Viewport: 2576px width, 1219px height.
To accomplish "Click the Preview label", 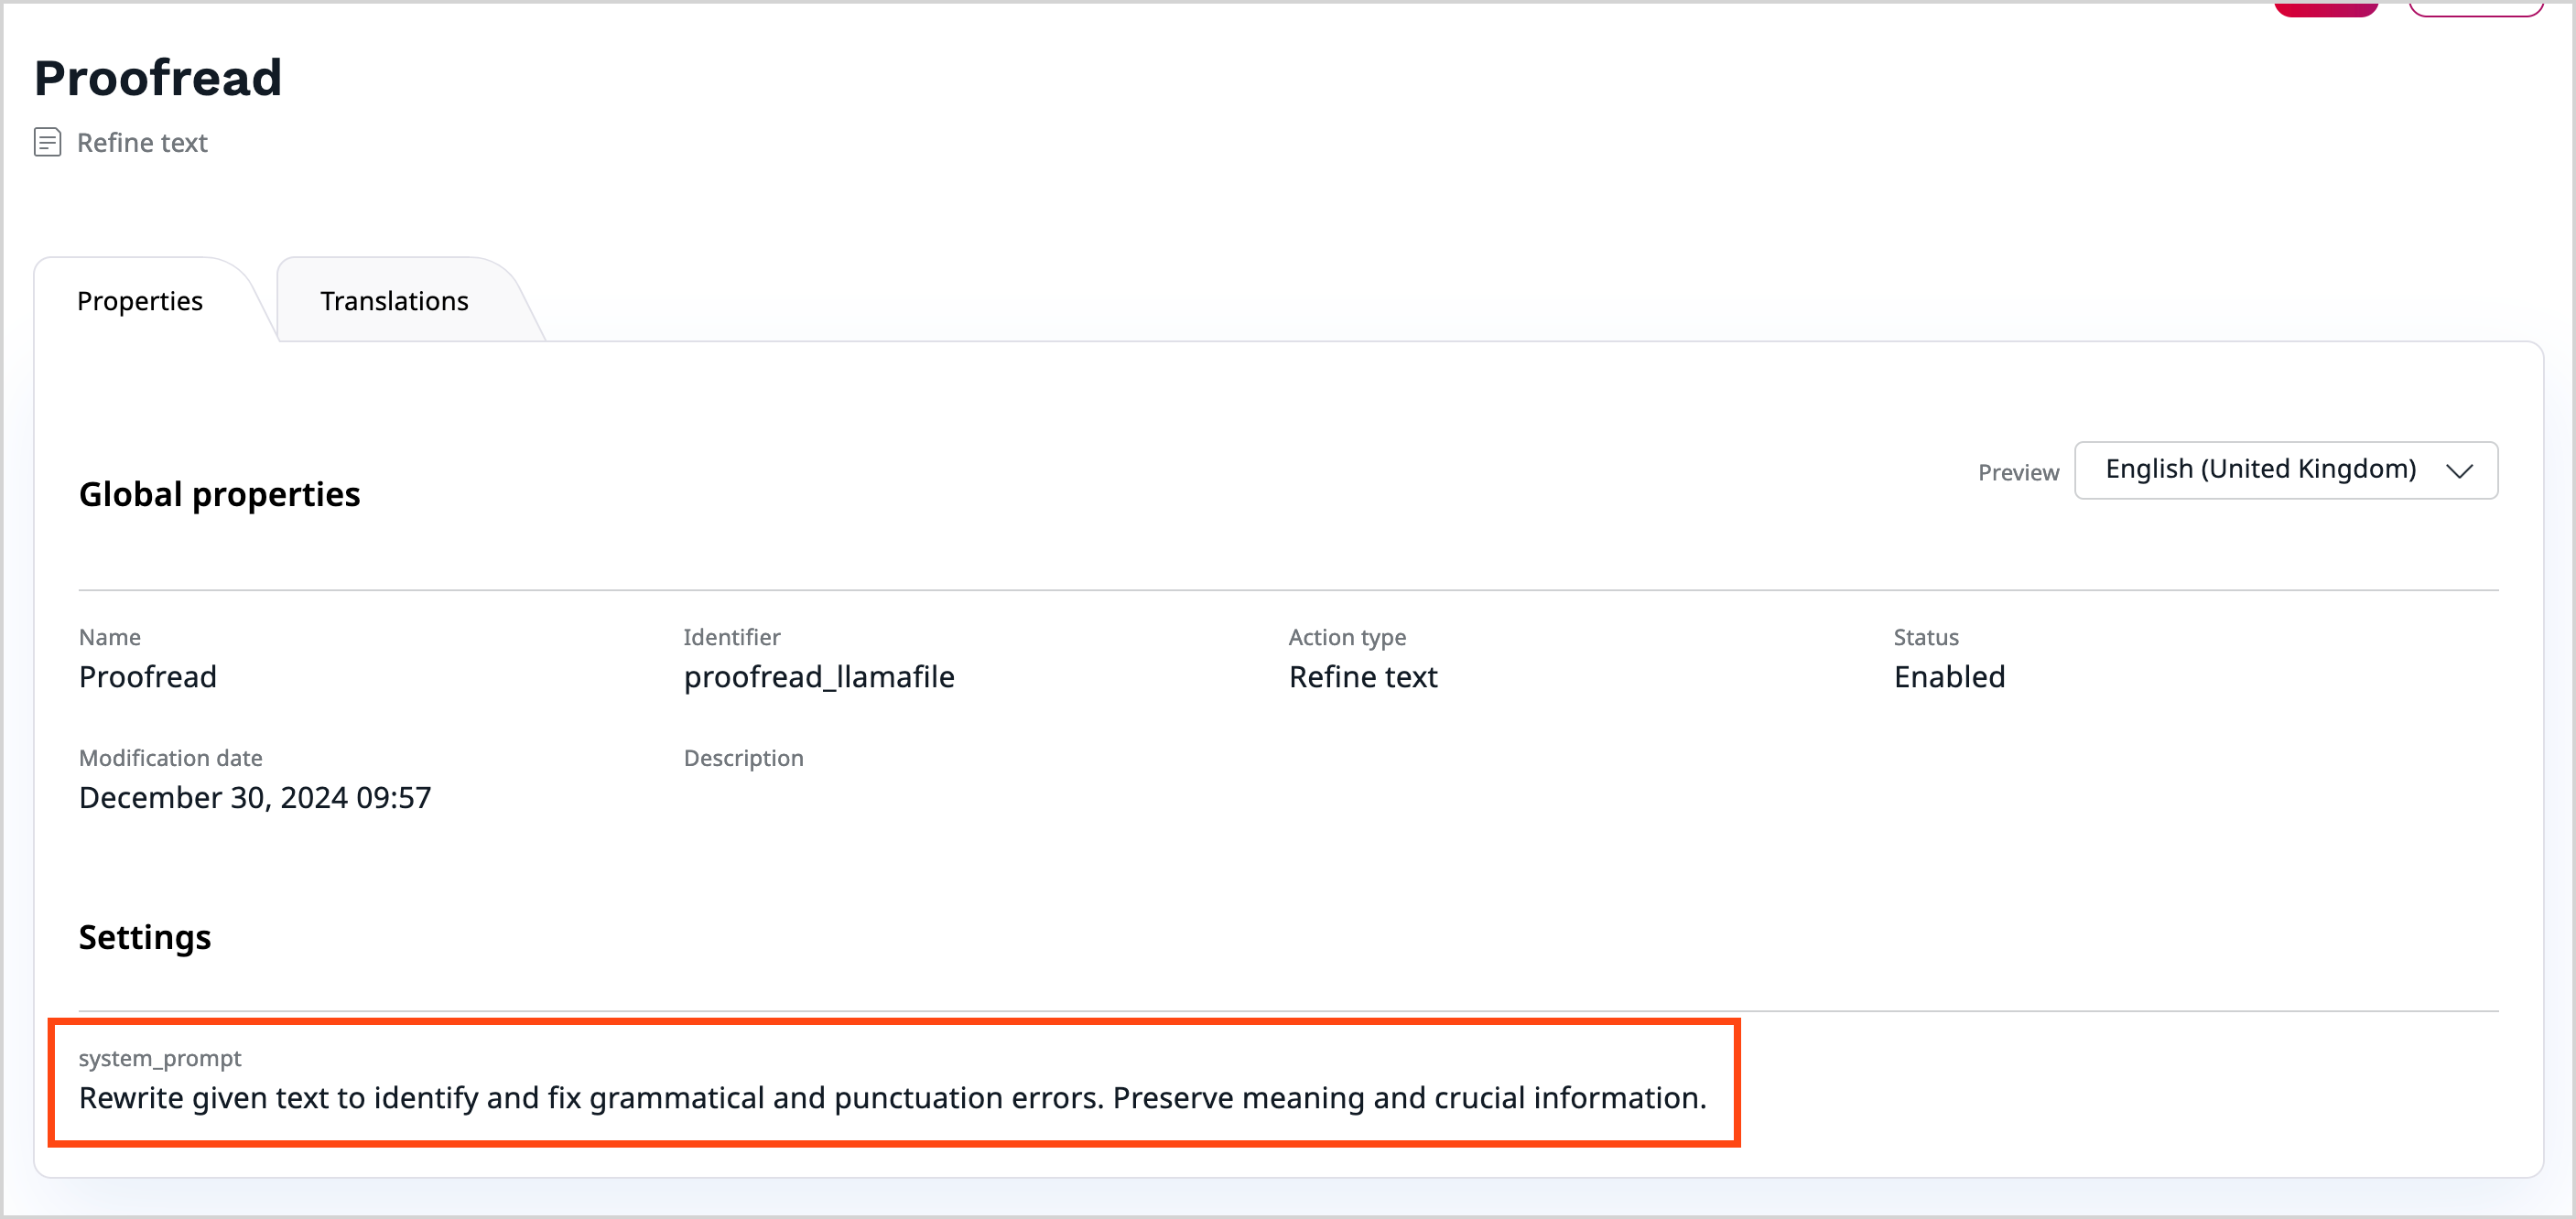I will tap(2018, 471).
